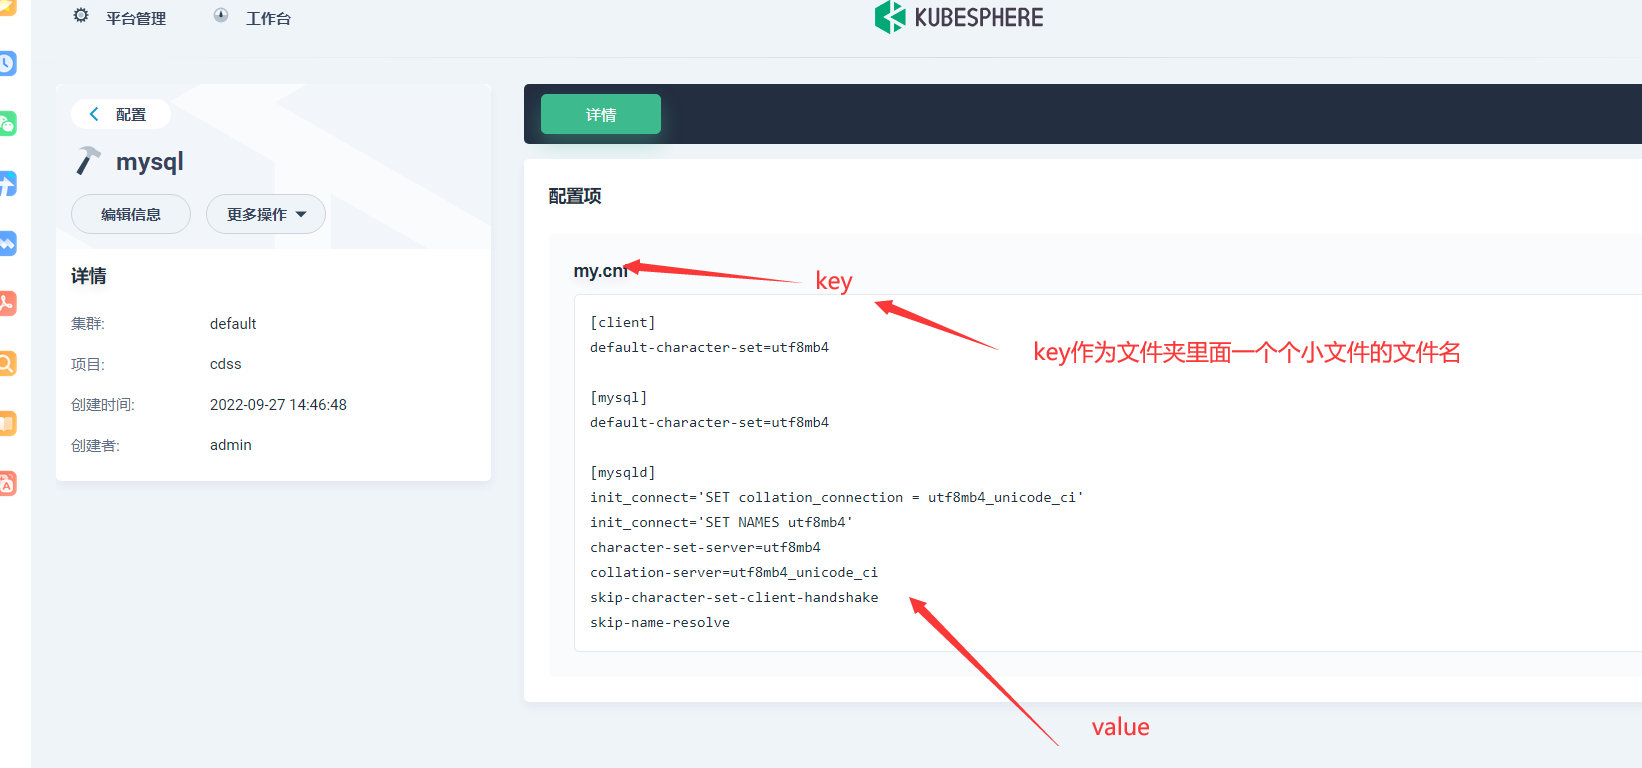The height and width of the screenshot is (768, 1642).
Task: Click the default cluster value
Action: (233, 324)
